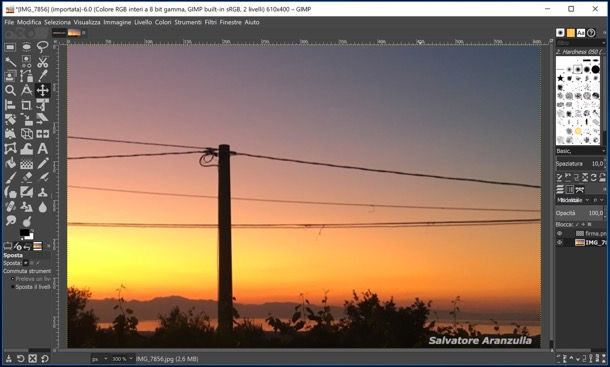The width and height of the screenshot is (610, 367).
Task: Select the Heal bandage tool
Action: 10,206
